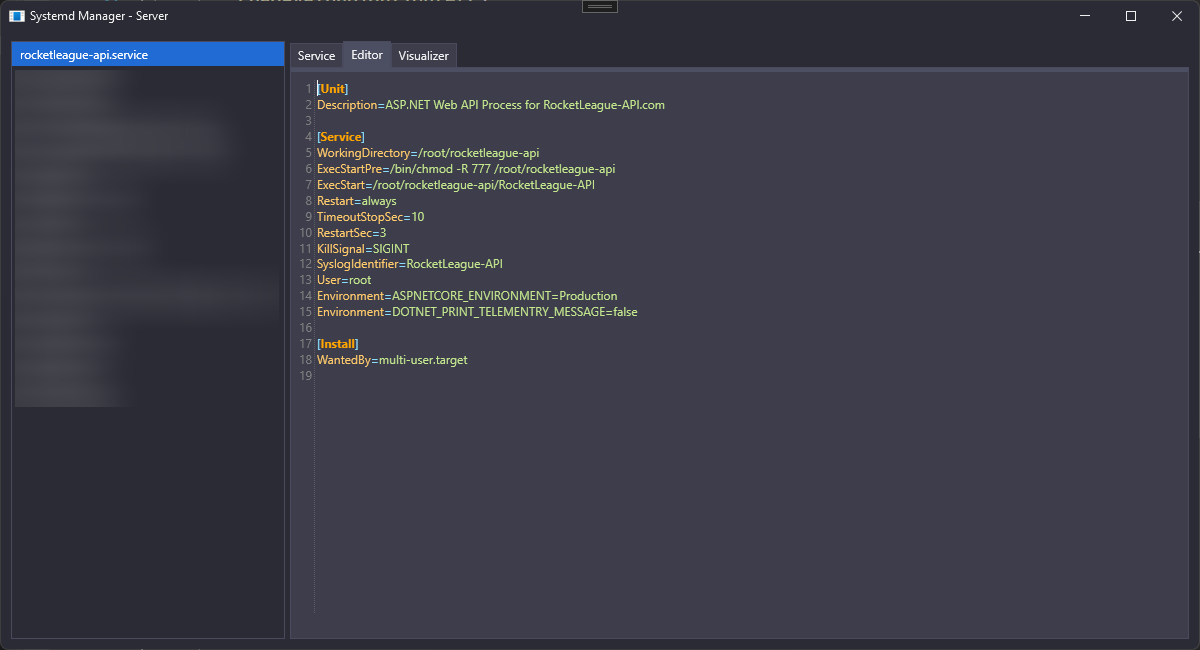Click the TimeoutStopSec=10 line

(x=371, y=217)
